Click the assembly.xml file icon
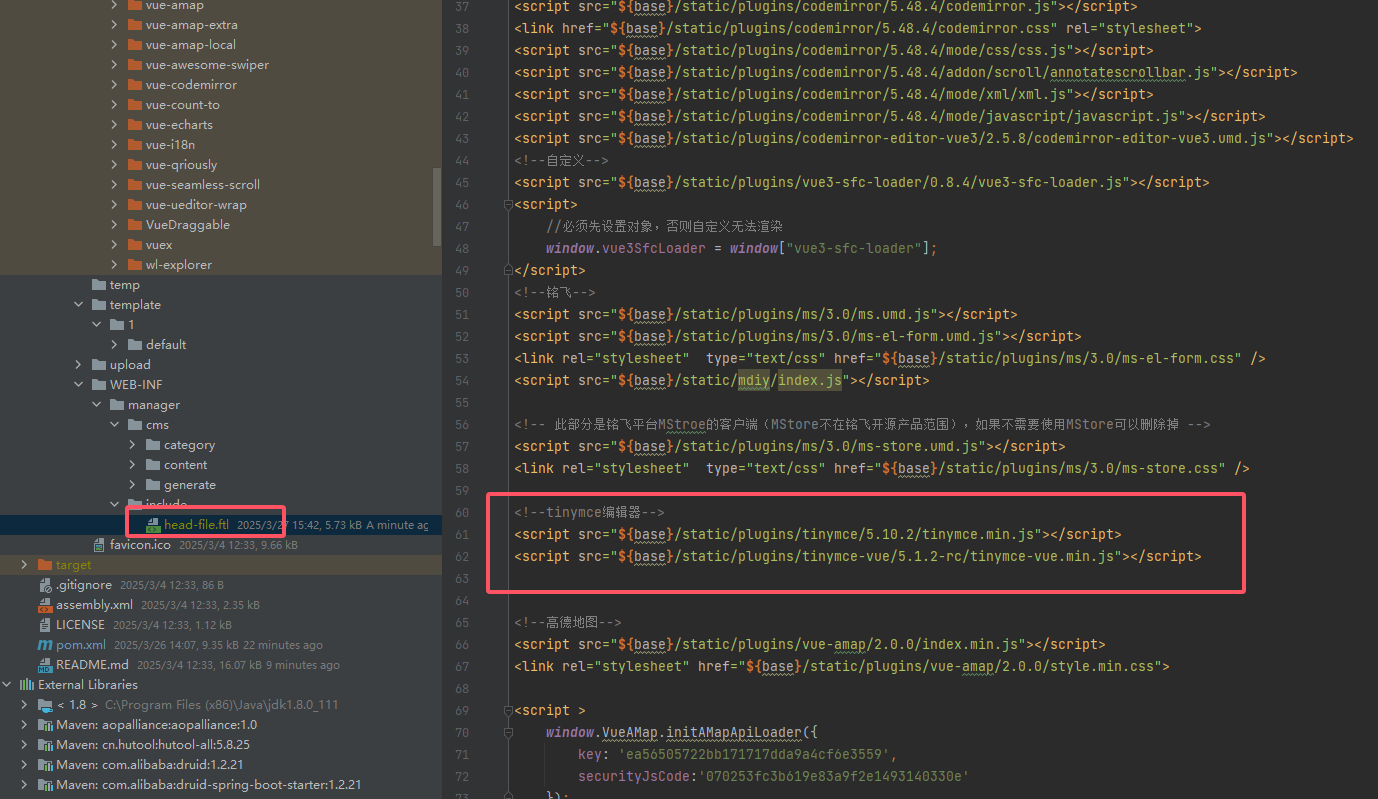Viewport: 1378px width, 799px height. pos(45,605)
